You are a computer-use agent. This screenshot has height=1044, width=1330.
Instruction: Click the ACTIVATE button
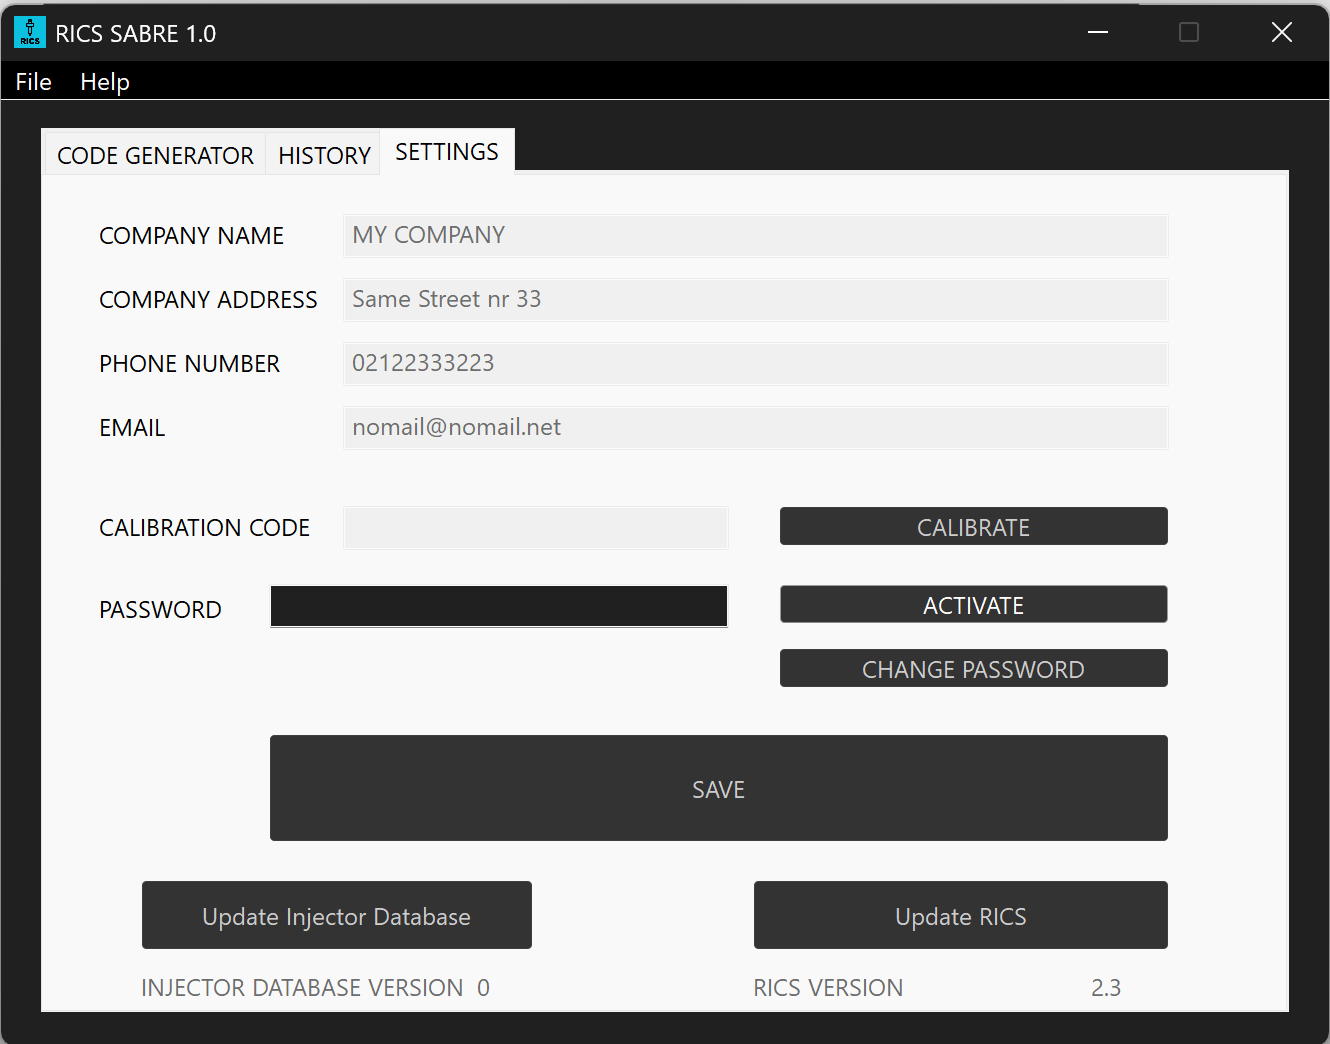pos(974,605)
